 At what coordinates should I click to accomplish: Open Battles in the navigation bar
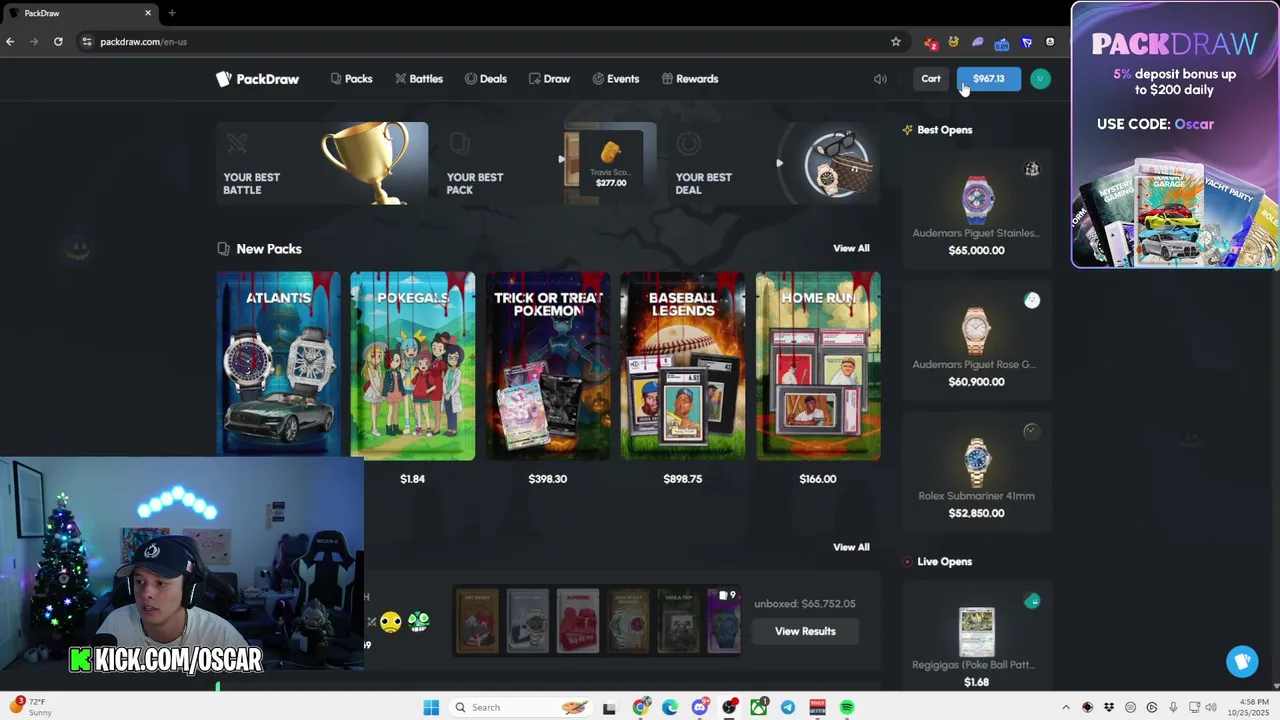(418, 79)
